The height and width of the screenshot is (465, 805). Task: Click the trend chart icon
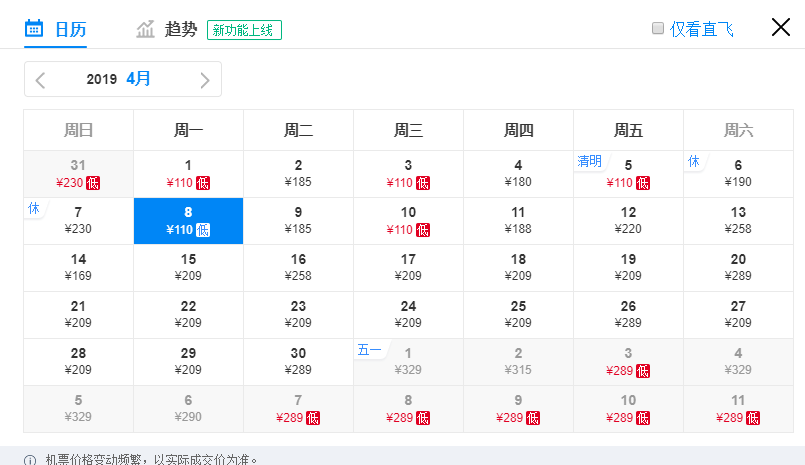145,29
